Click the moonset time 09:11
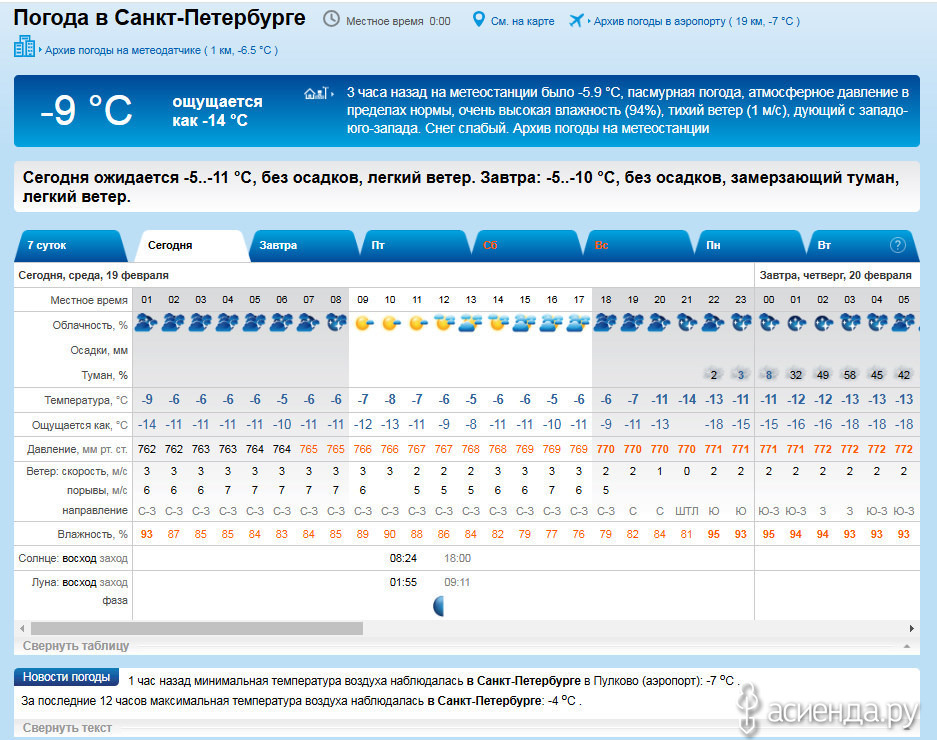The image size is (937, 740). 457,582
